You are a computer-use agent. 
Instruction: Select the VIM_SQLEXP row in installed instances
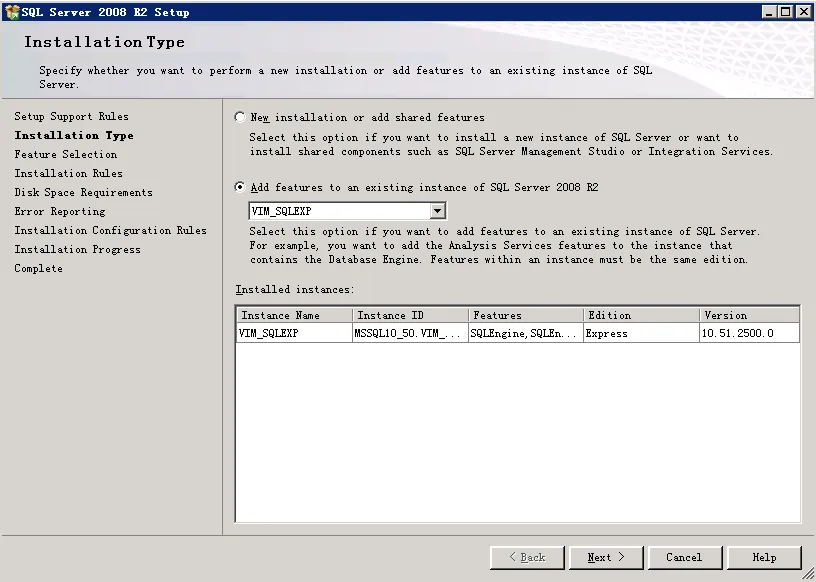click(518, 333)
